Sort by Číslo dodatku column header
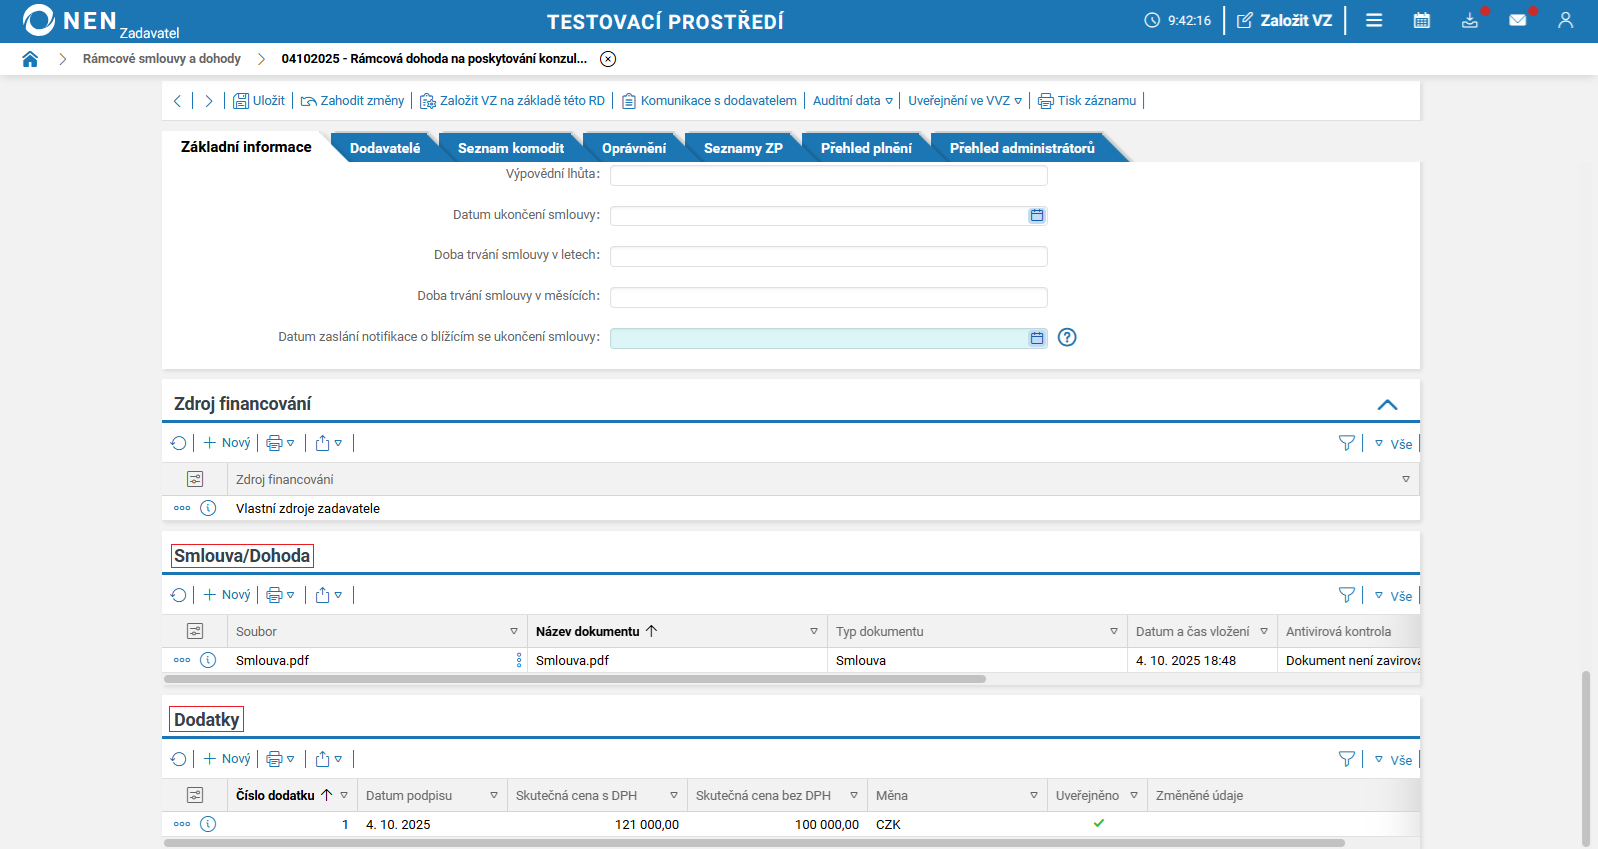The image size is (1598, 849). coord(276,796)
